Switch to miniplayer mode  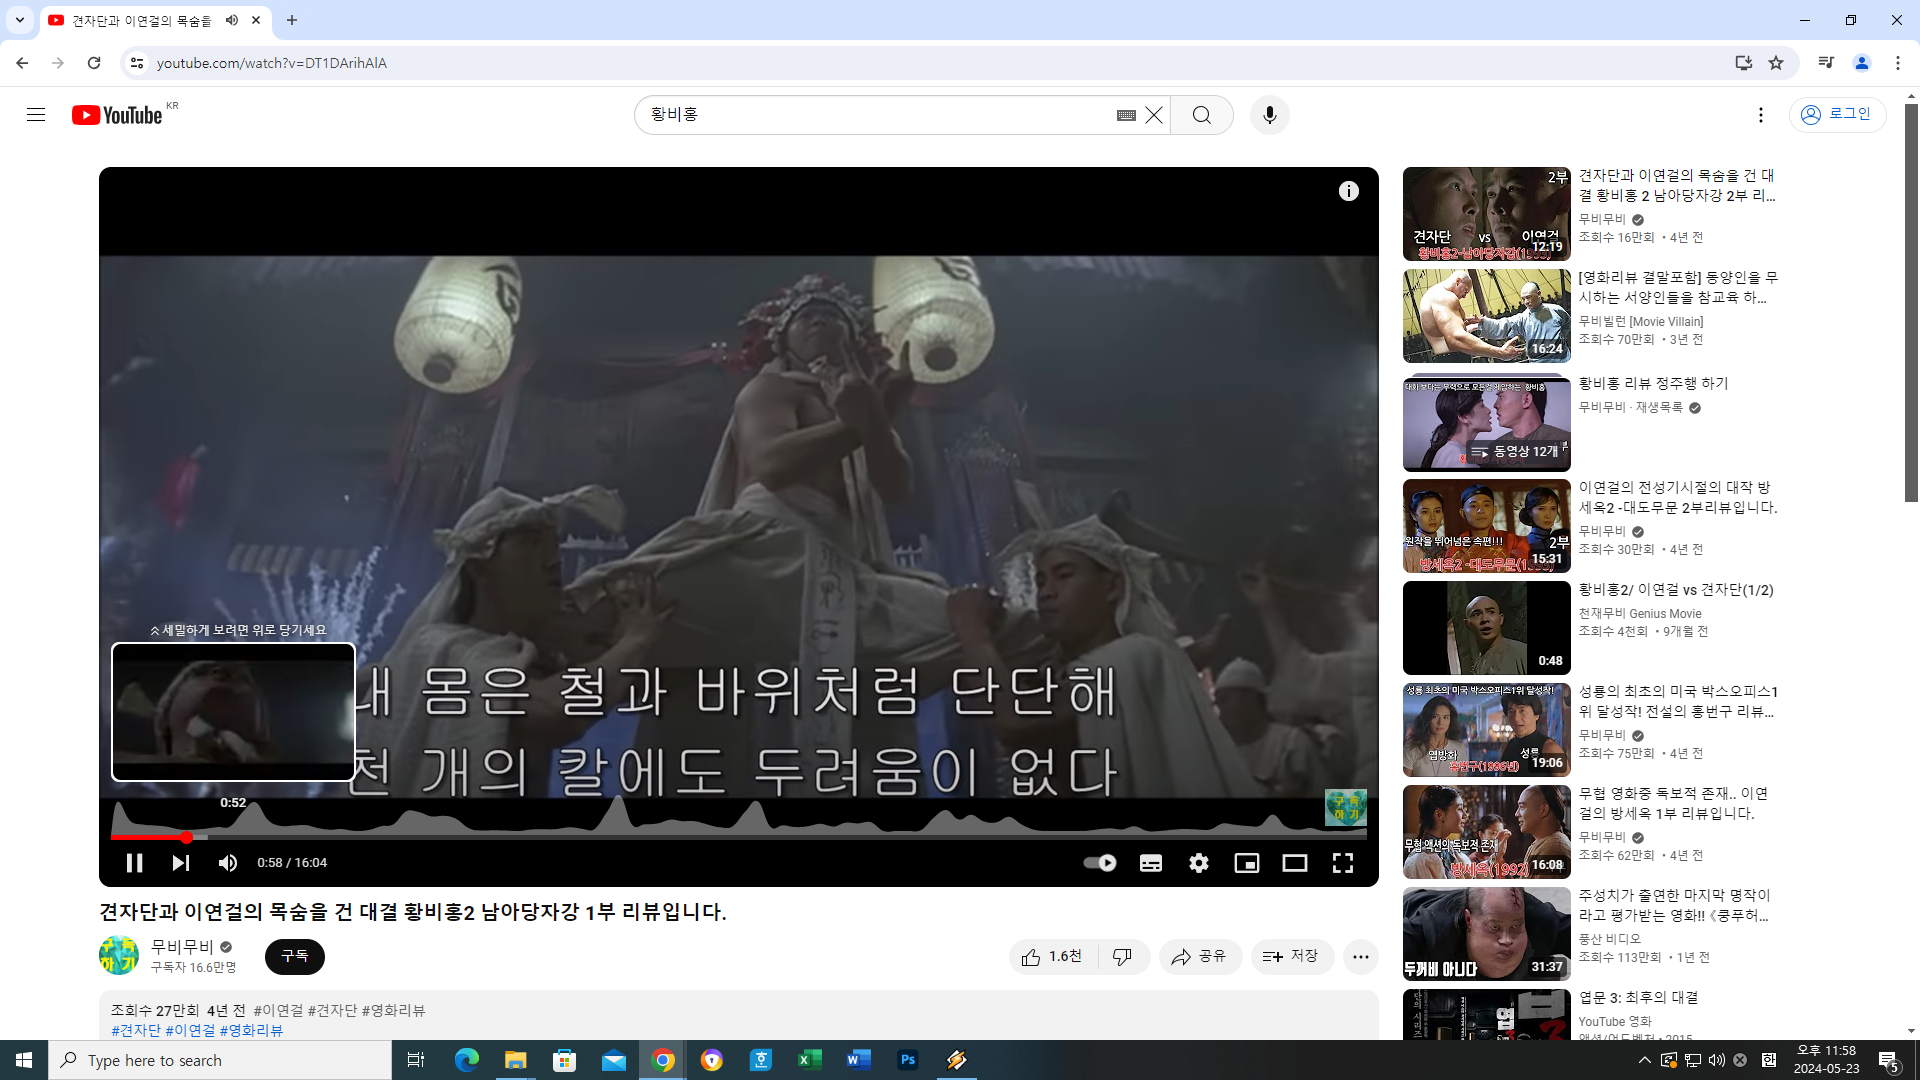coord(1247,863)
